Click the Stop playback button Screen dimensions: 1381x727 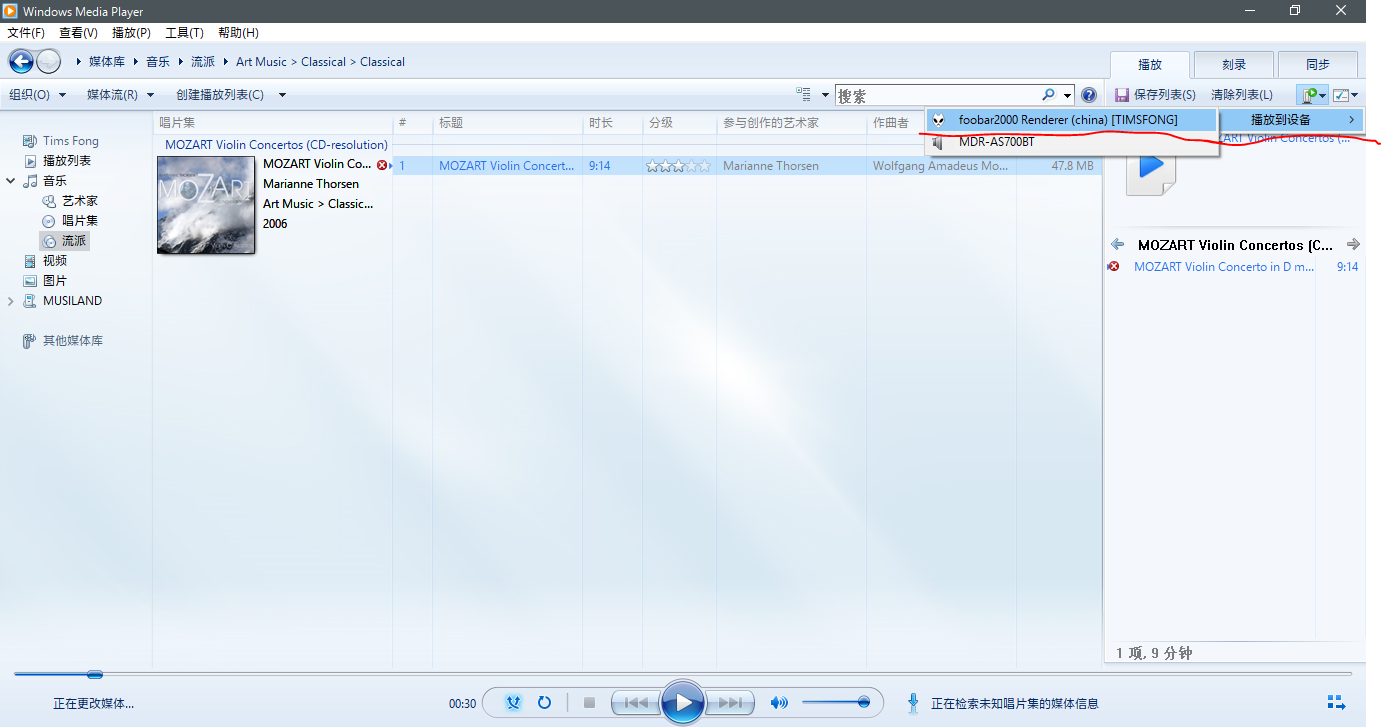pos(589,703)
